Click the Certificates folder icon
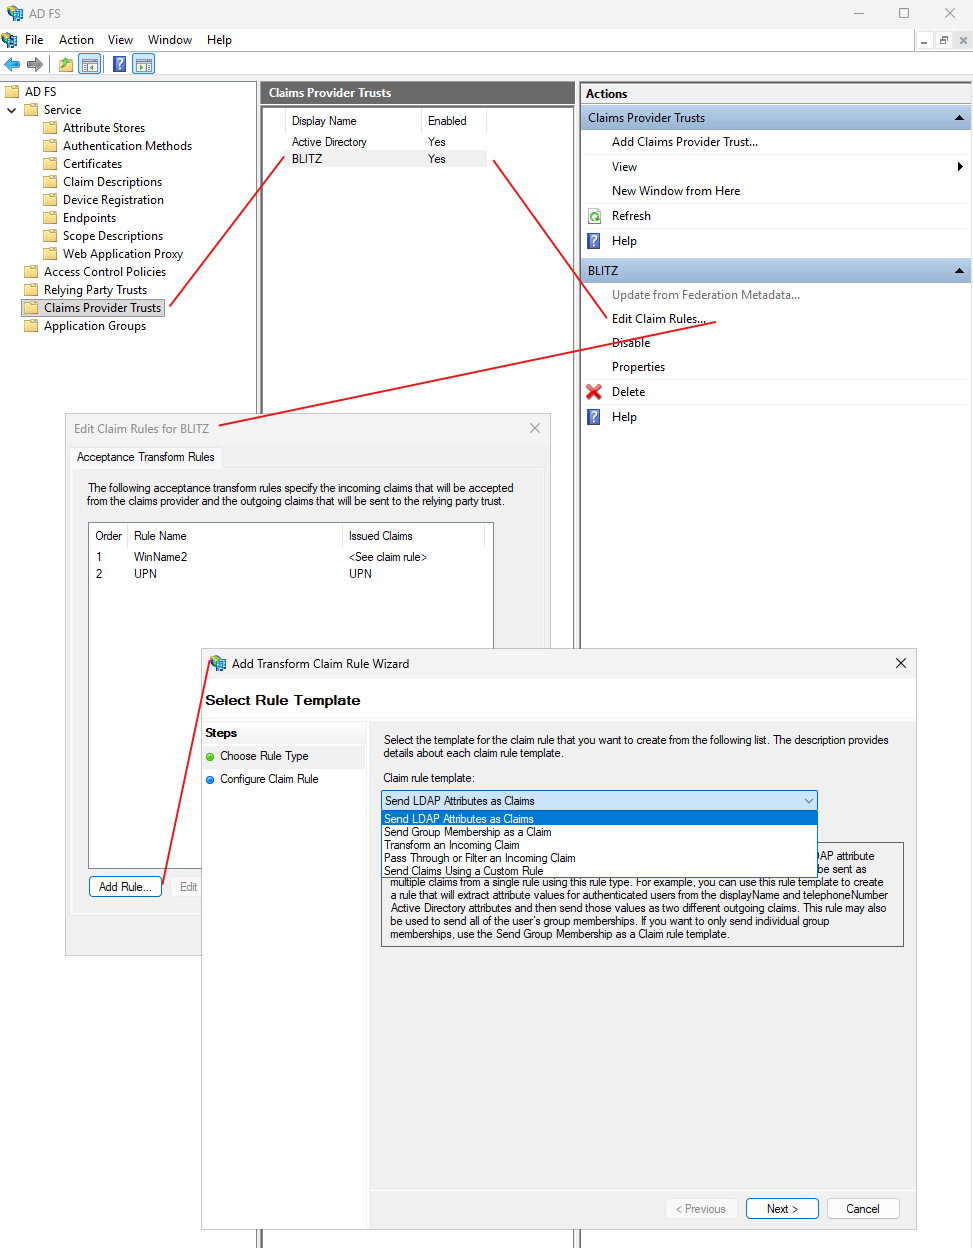 click(50, 163)
